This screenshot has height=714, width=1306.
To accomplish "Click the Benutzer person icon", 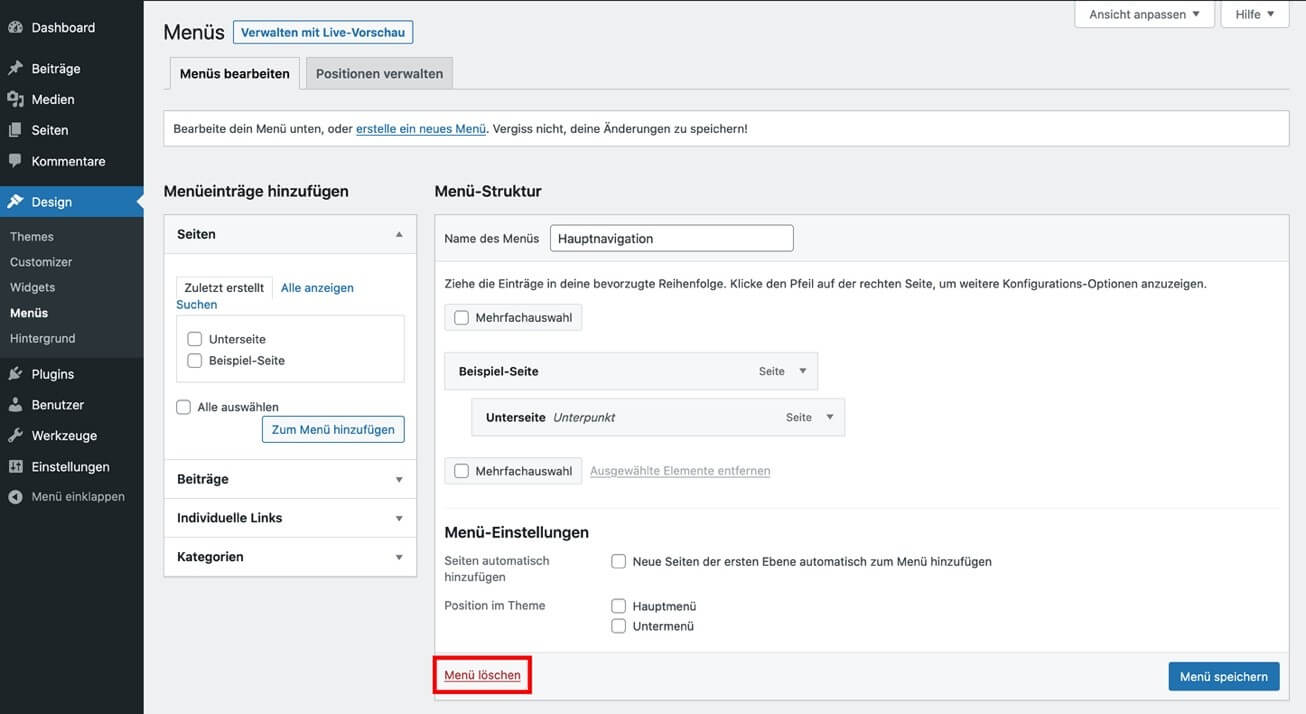I will click(15, 405).
